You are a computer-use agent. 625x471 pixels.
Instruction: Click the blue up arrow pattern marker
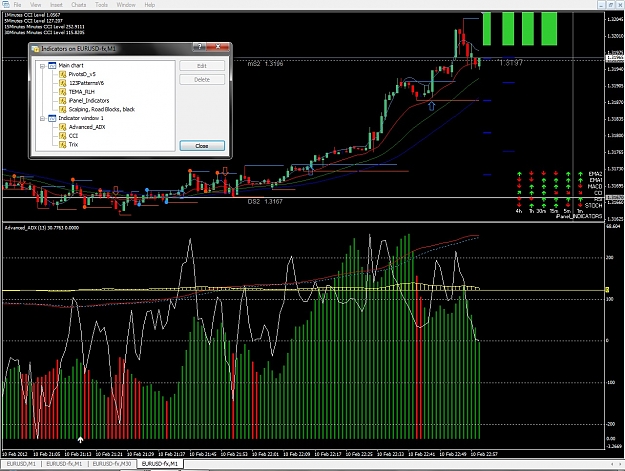[431, 106]
